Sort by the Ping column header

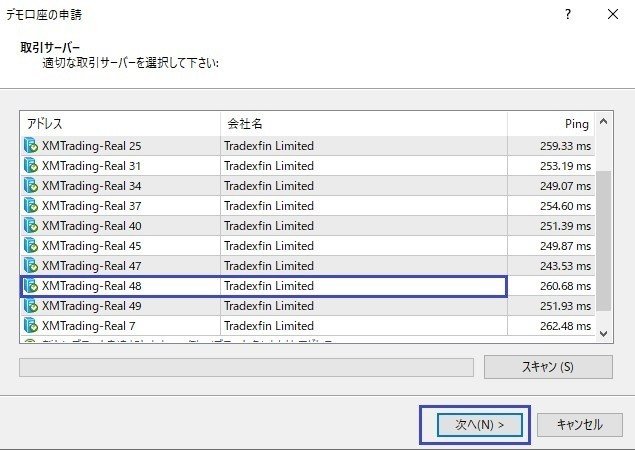point(551,124)
